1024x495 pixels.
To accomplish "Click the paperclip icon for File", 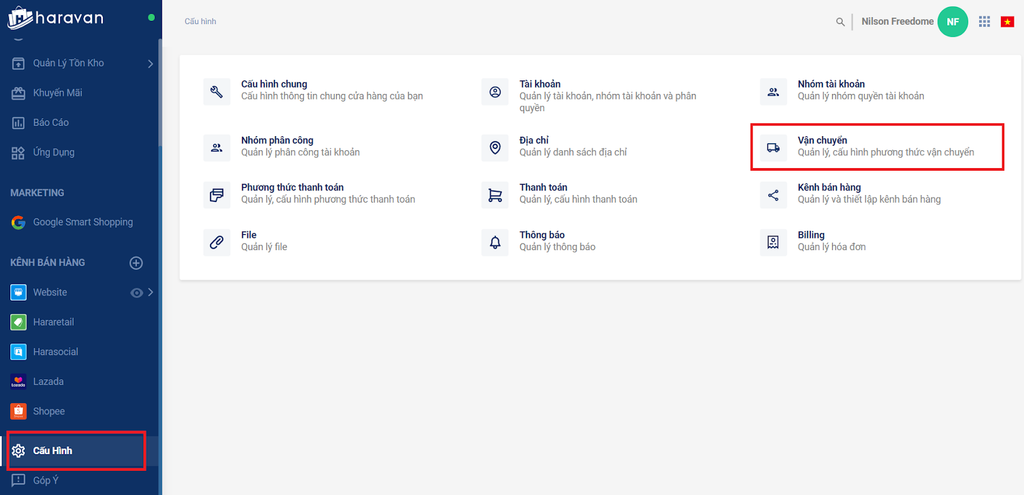I will (216, 242).
